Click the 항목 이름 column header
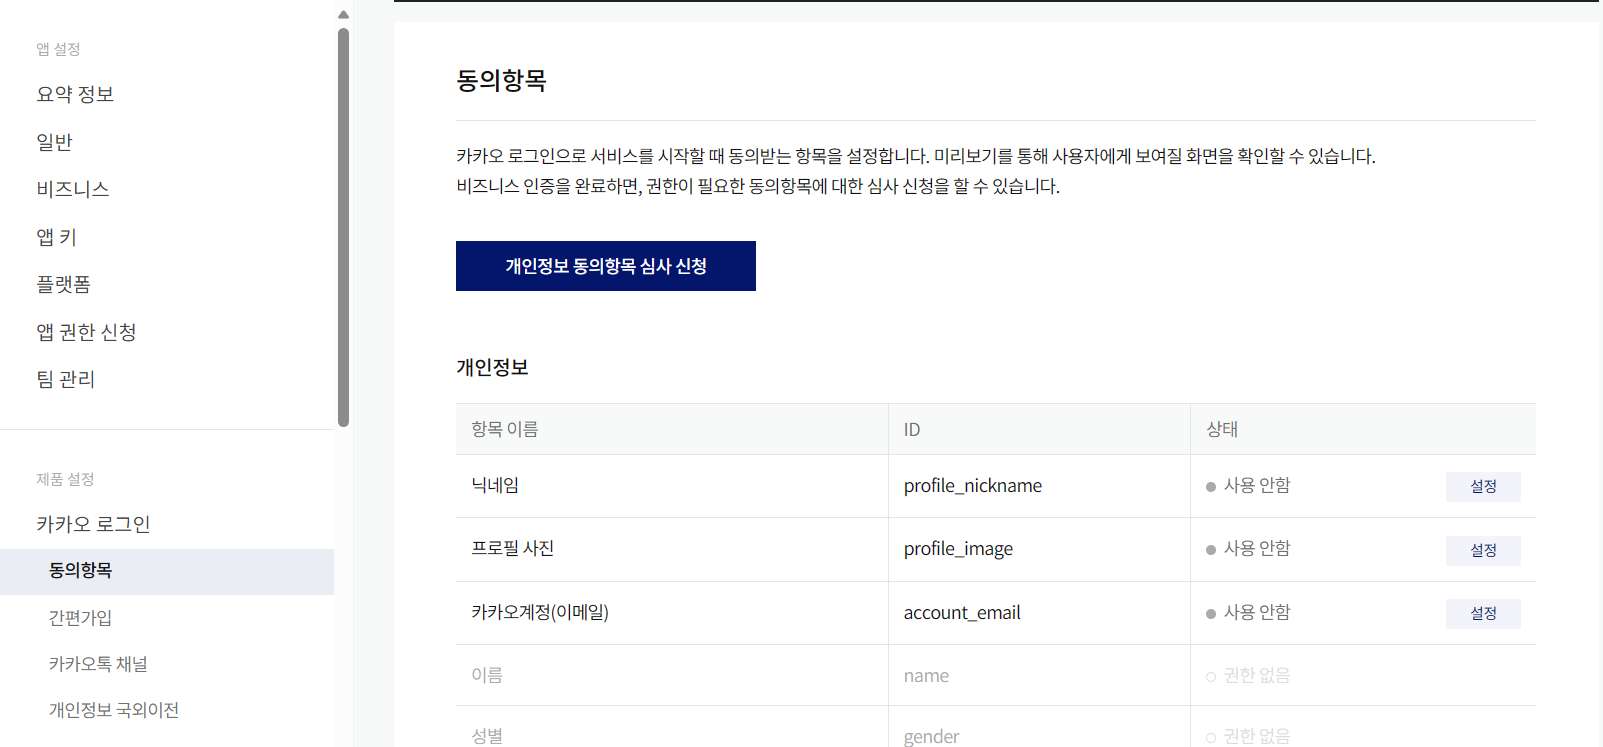The width and height of the screenshot is (1603, 747). [x=505, y=429]
